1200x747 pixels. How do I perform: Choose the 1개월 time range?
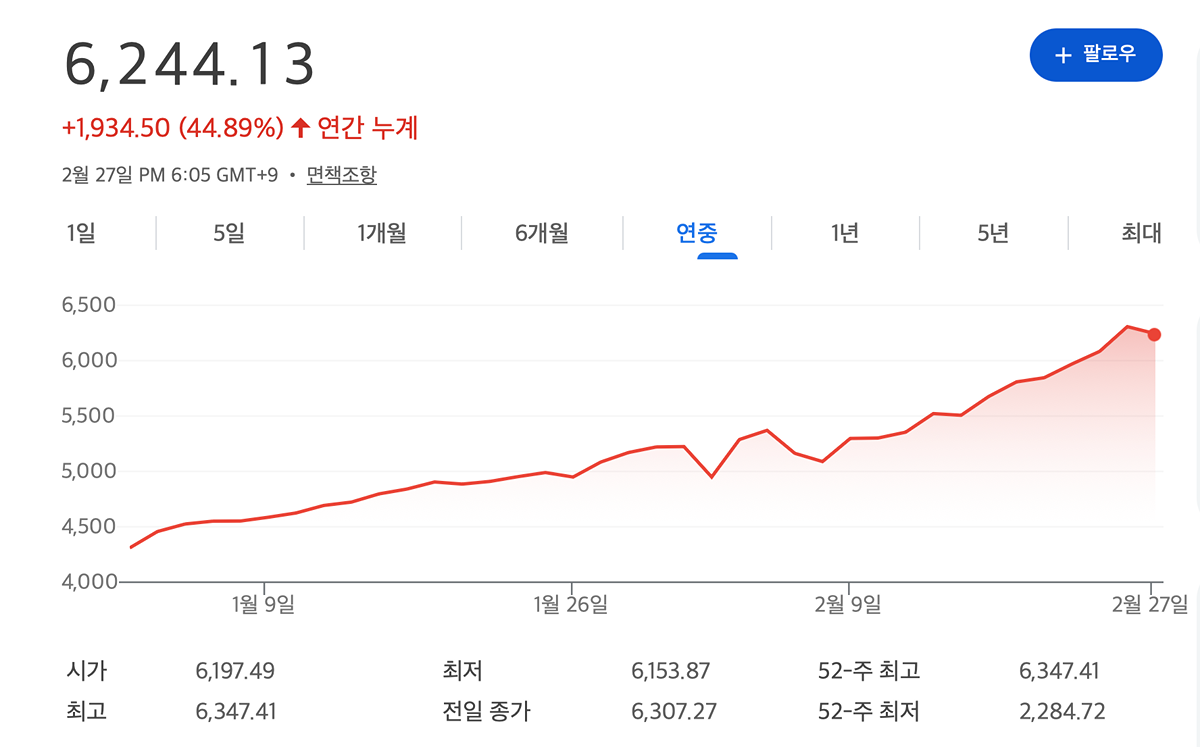[x=382, y=234]
